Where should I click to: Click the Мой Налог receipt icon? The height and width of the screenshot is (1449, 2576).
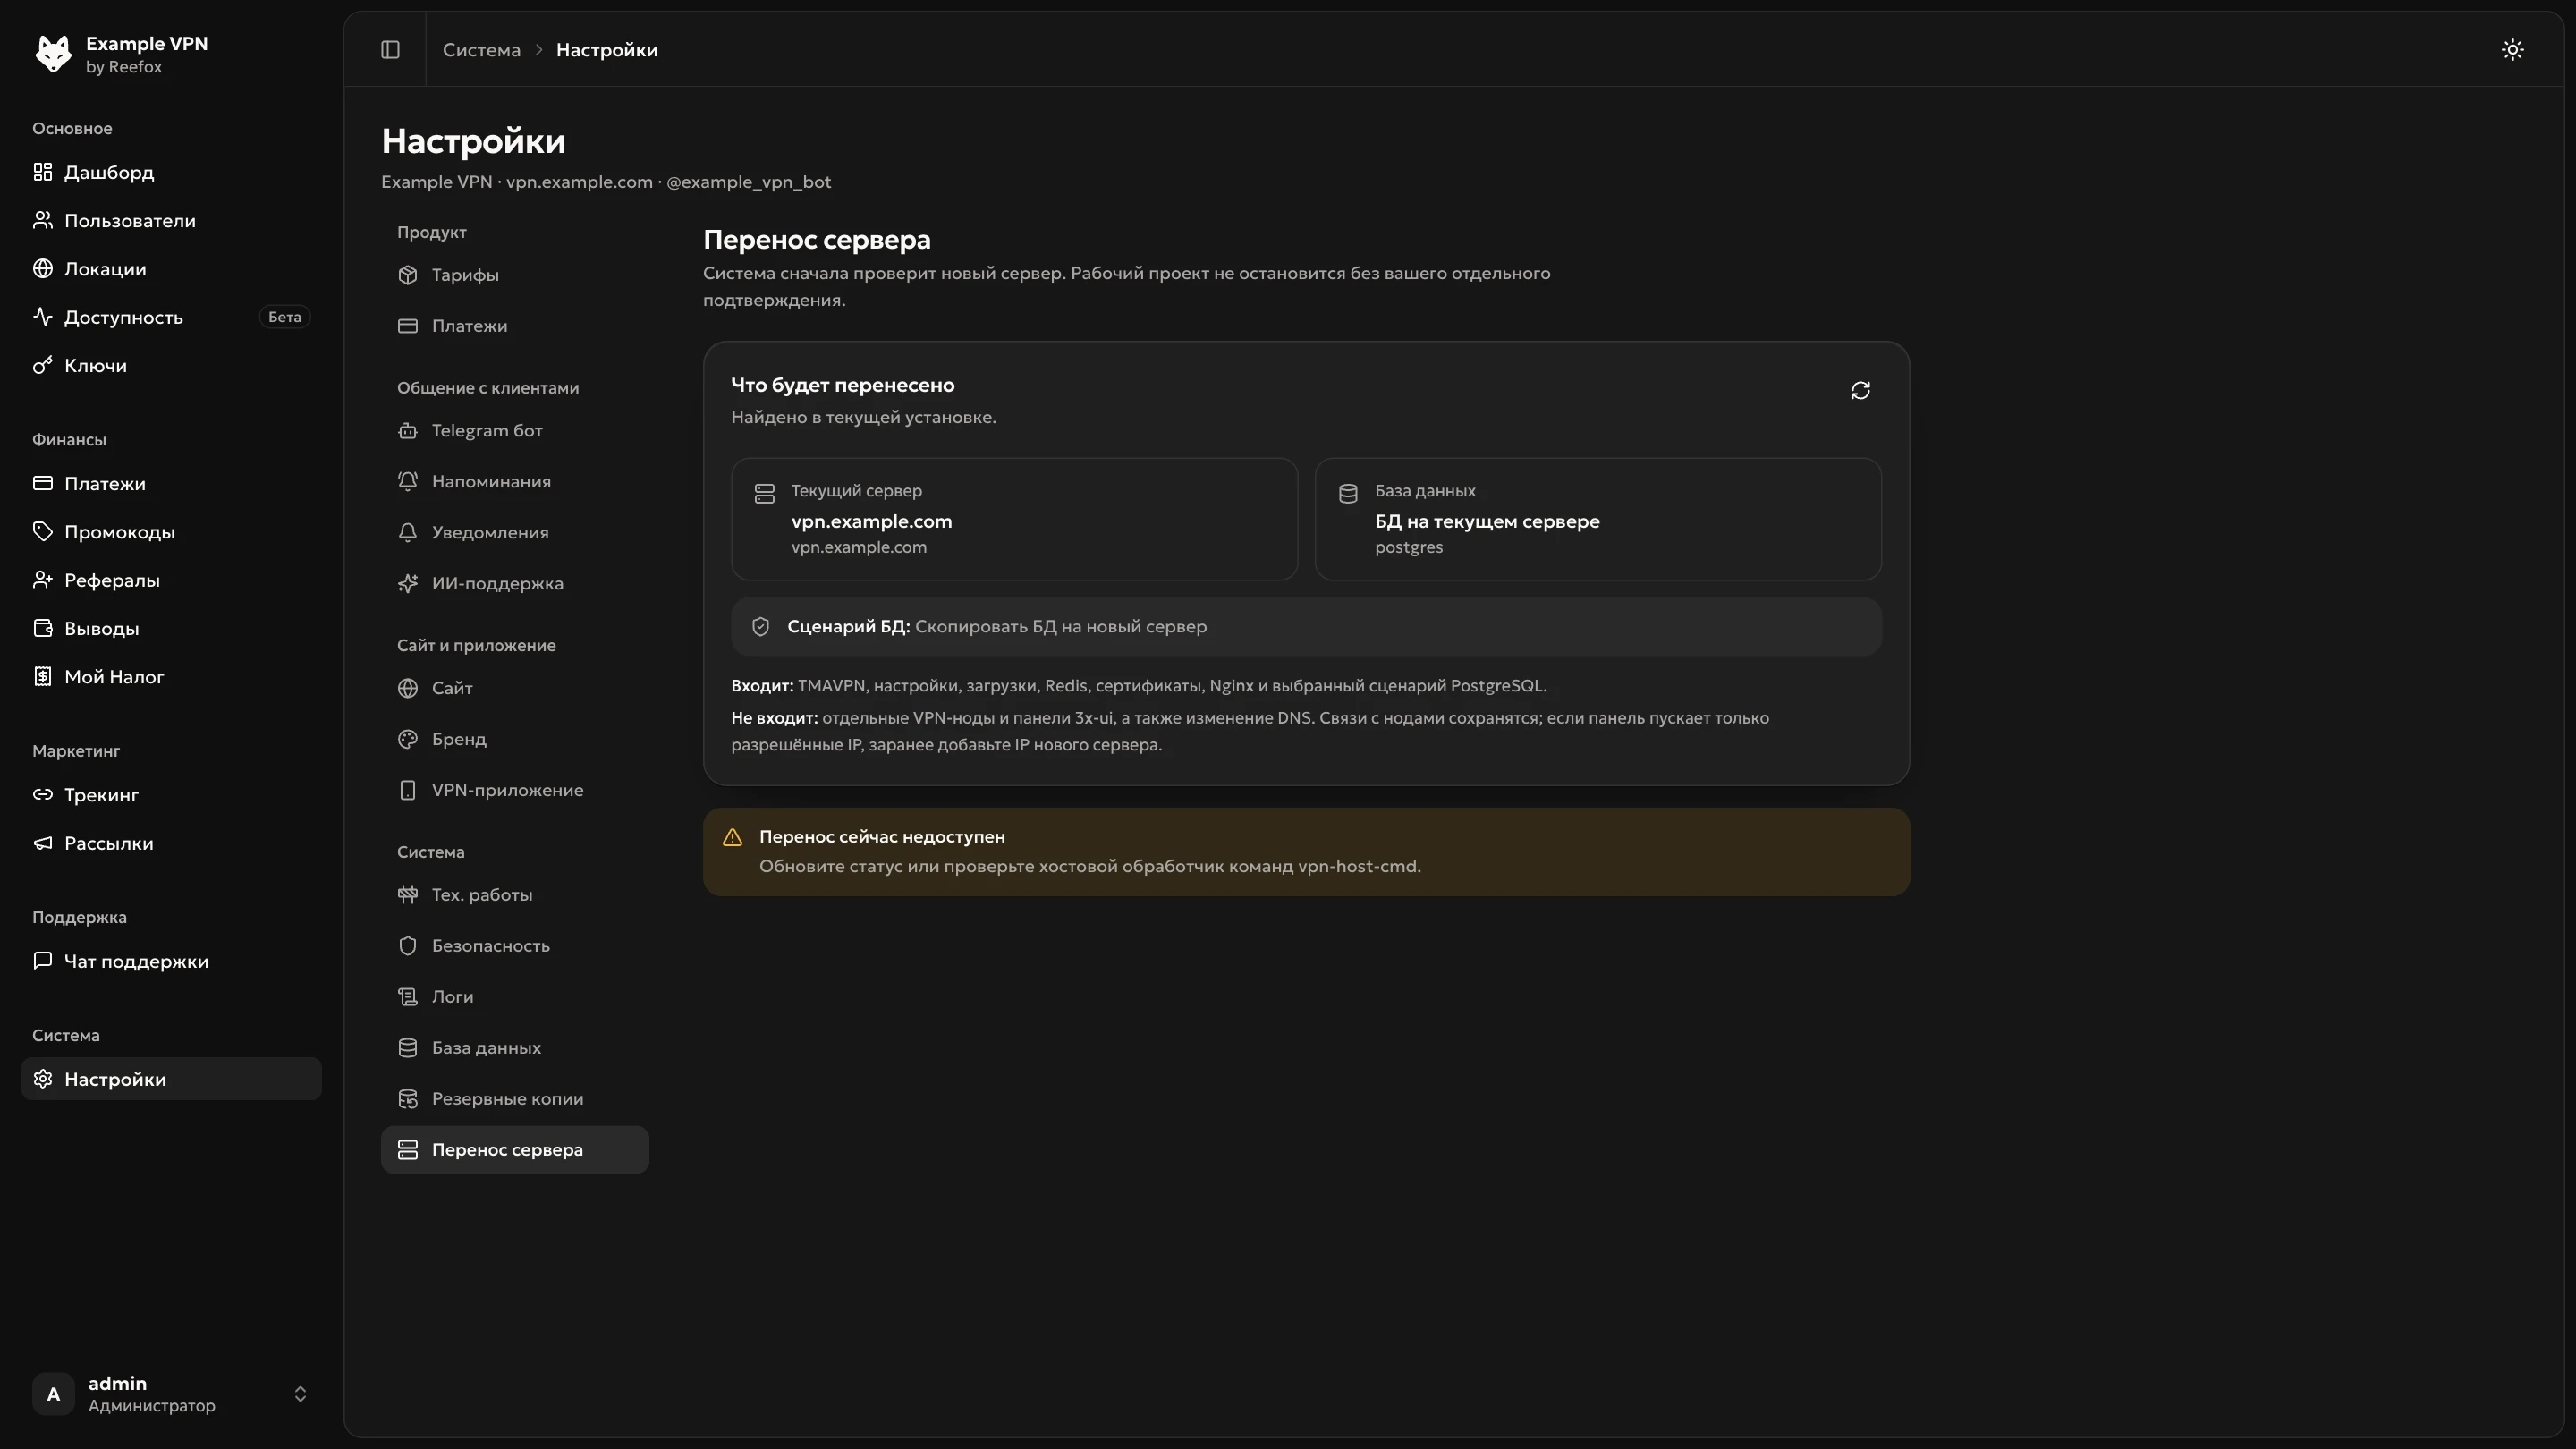pos(42,676)
